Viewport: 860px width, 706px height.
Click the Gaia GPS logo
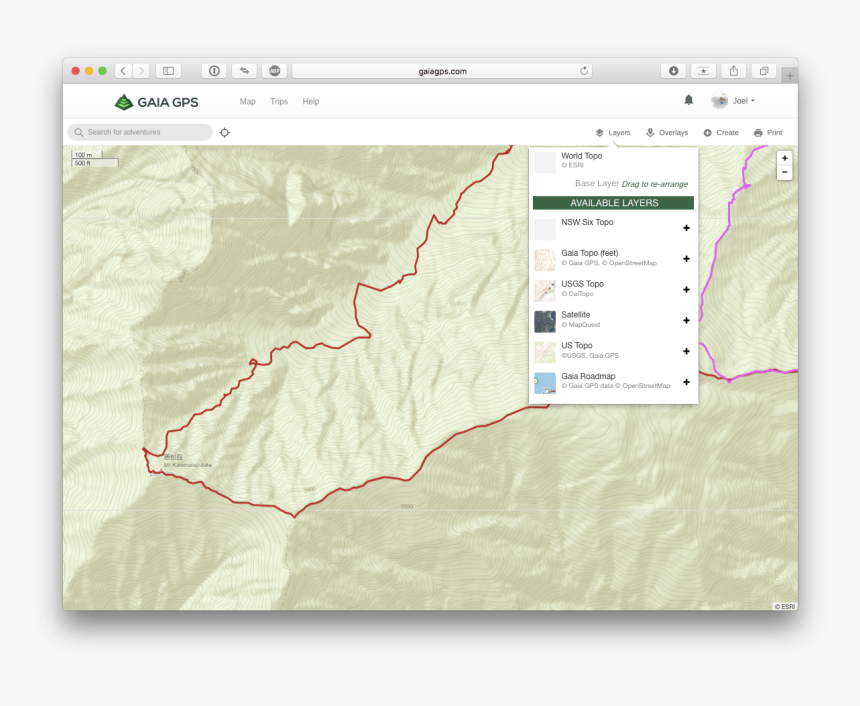tap(155, 102)
